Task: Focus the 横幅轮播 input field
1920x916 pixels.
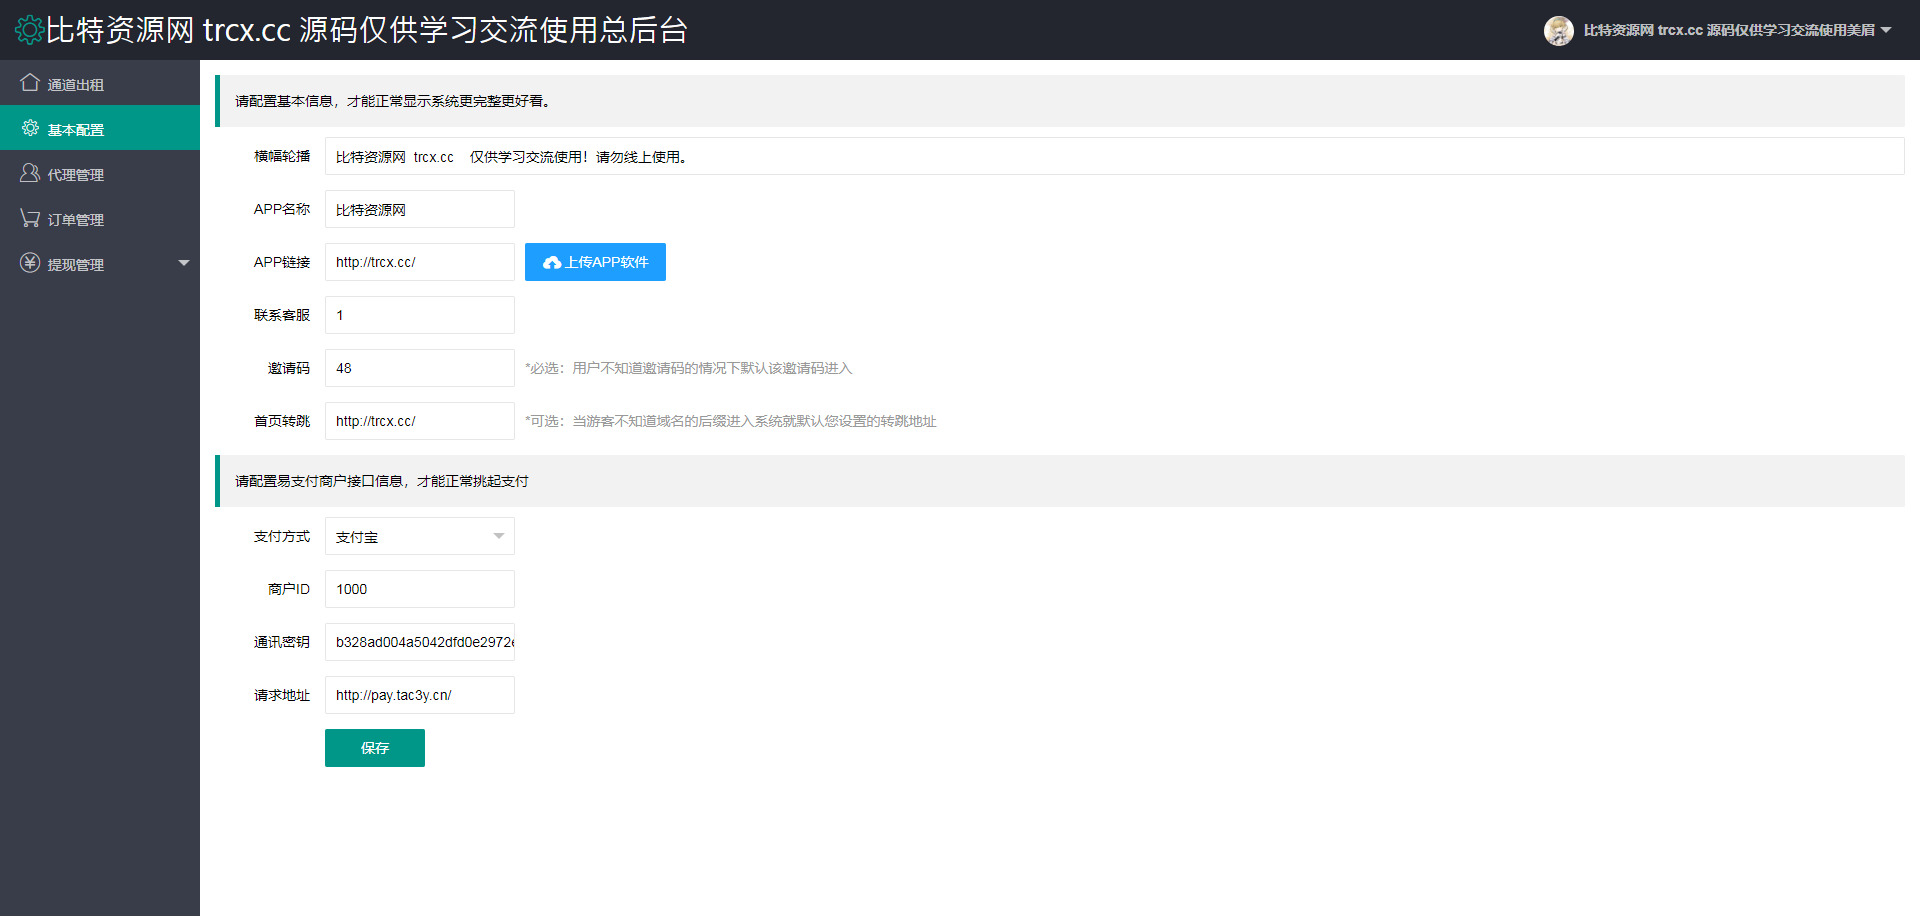Action: tap(1115, 156)
